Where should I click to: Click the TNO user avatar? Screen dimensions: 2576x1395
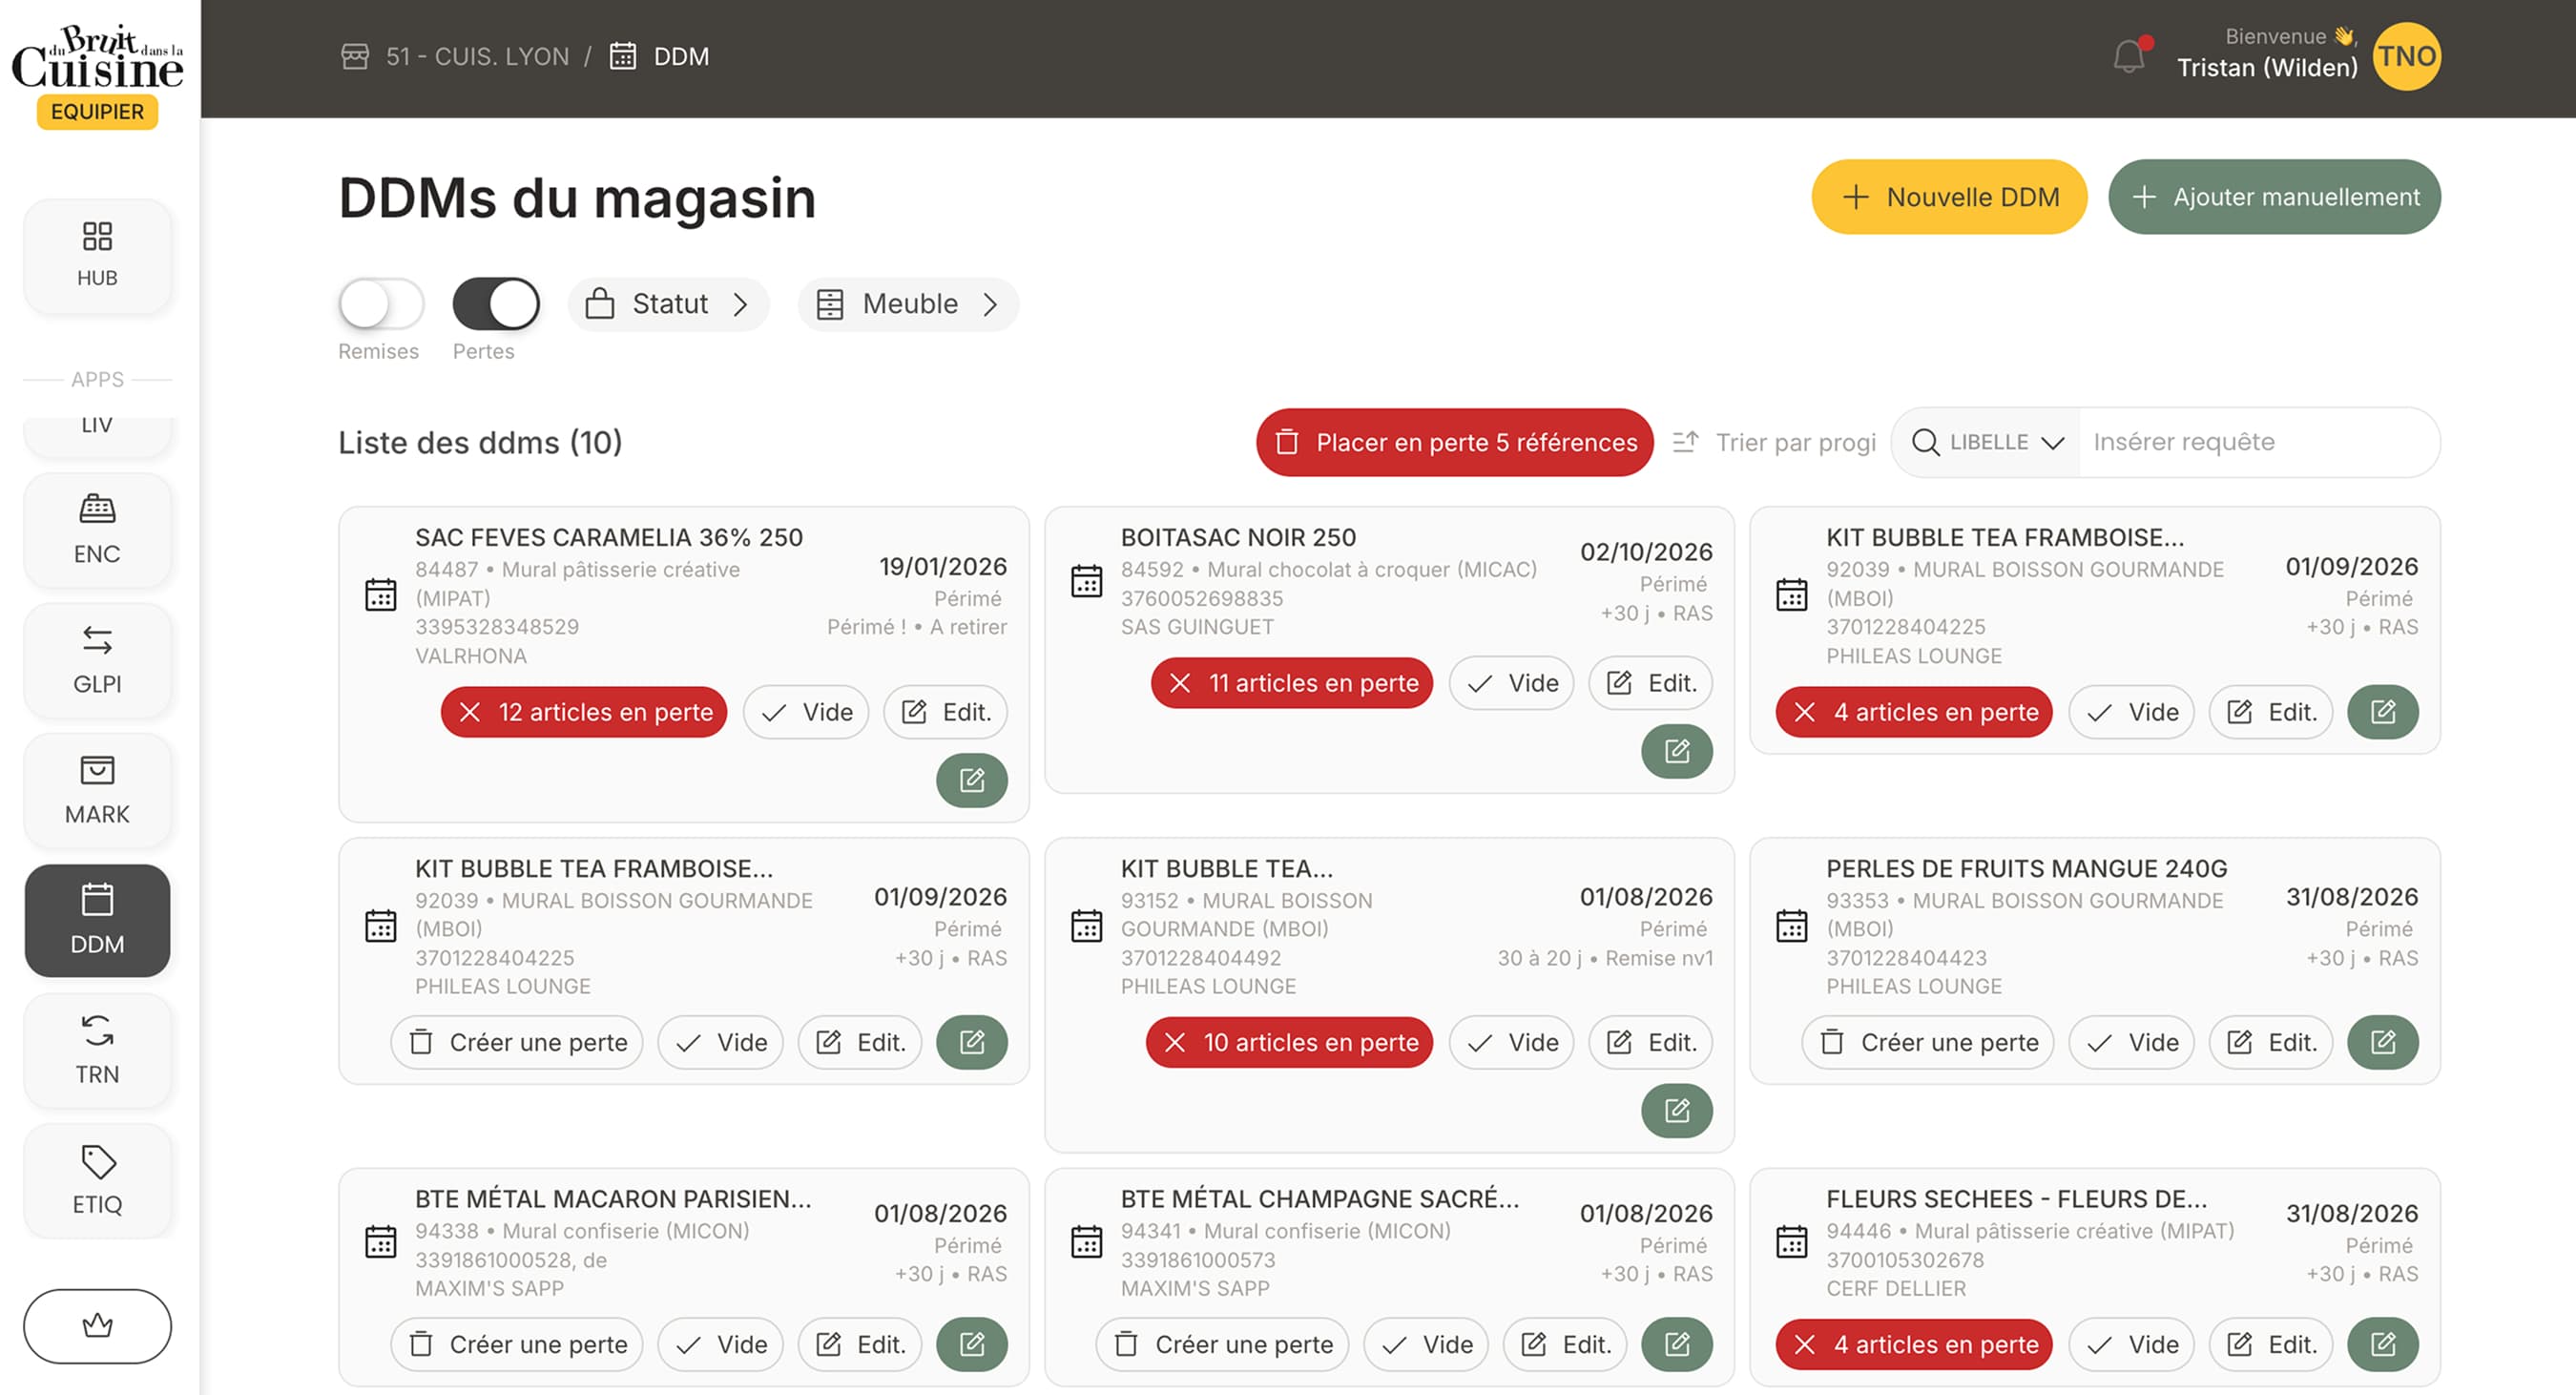click(x=2406, y=56)
